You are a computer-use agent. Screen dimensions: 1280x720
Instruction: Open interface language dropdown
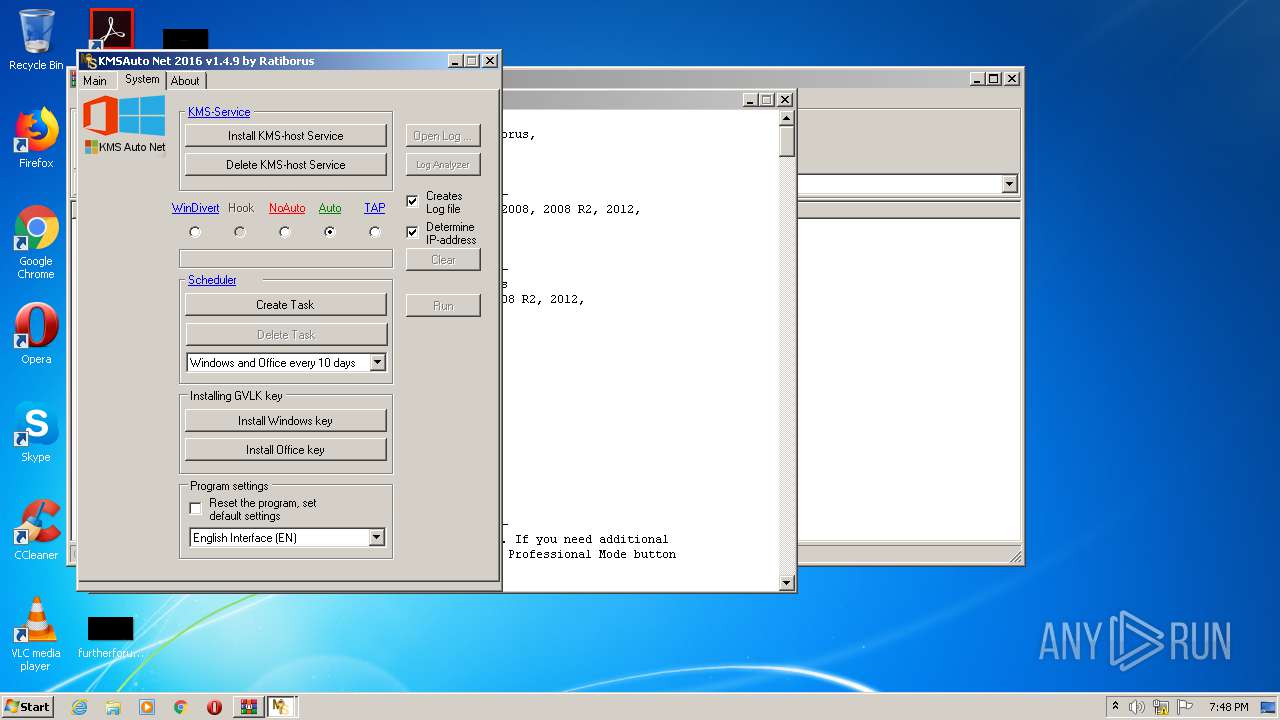point(376,538)
